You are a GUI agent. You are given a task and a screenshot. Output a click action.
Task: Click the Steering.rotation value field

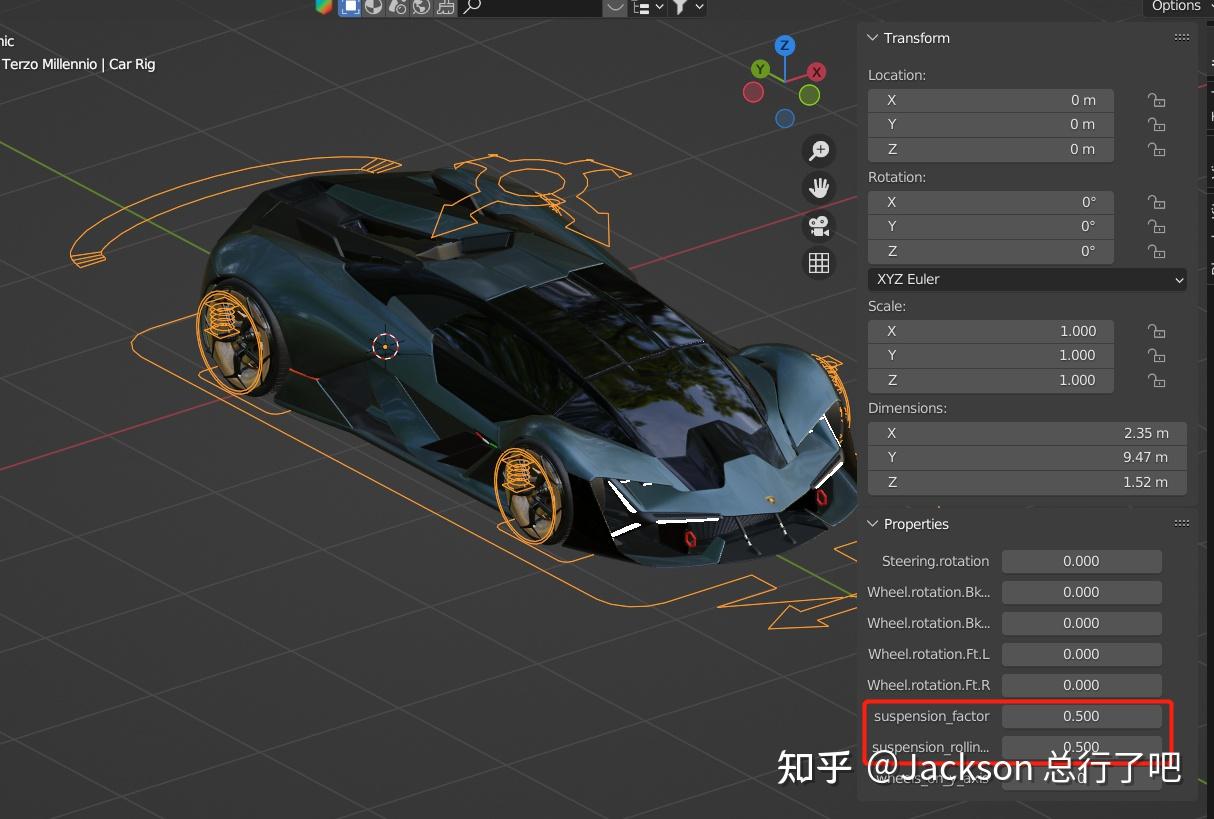[x=1081, y=561]
